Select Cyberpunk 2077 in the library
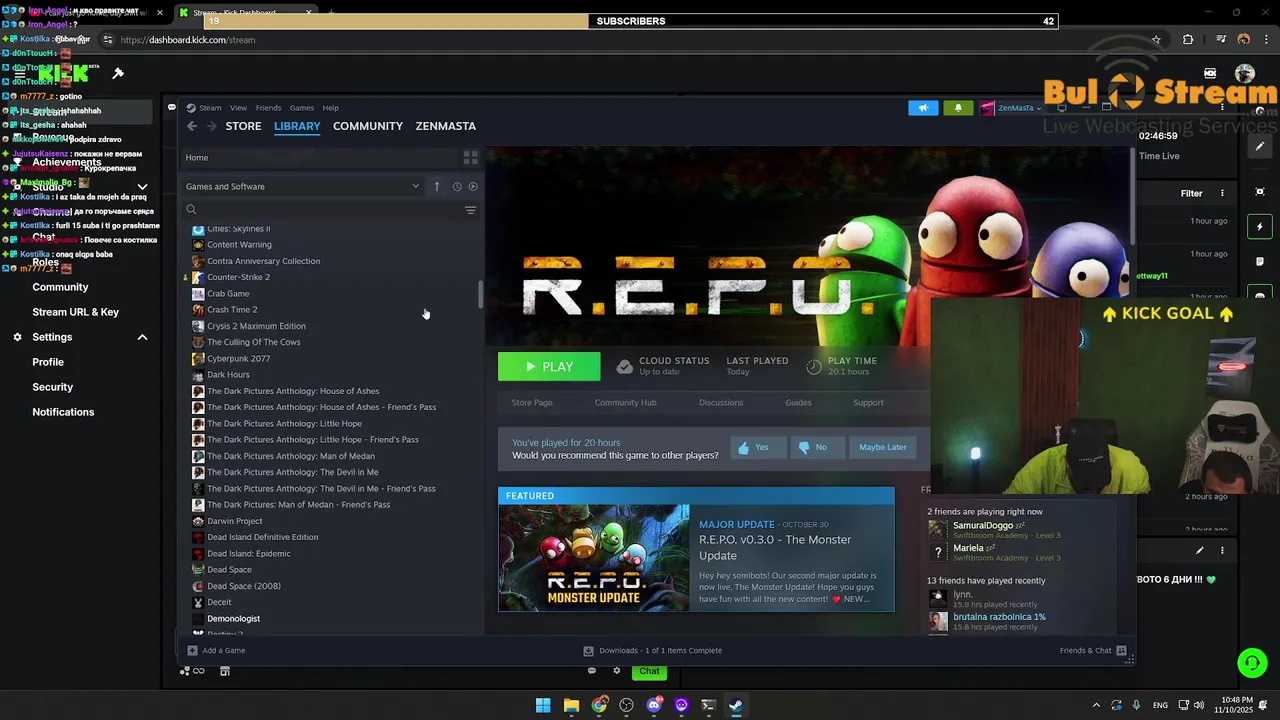The image size is (1280, 720). coord(238,358)
